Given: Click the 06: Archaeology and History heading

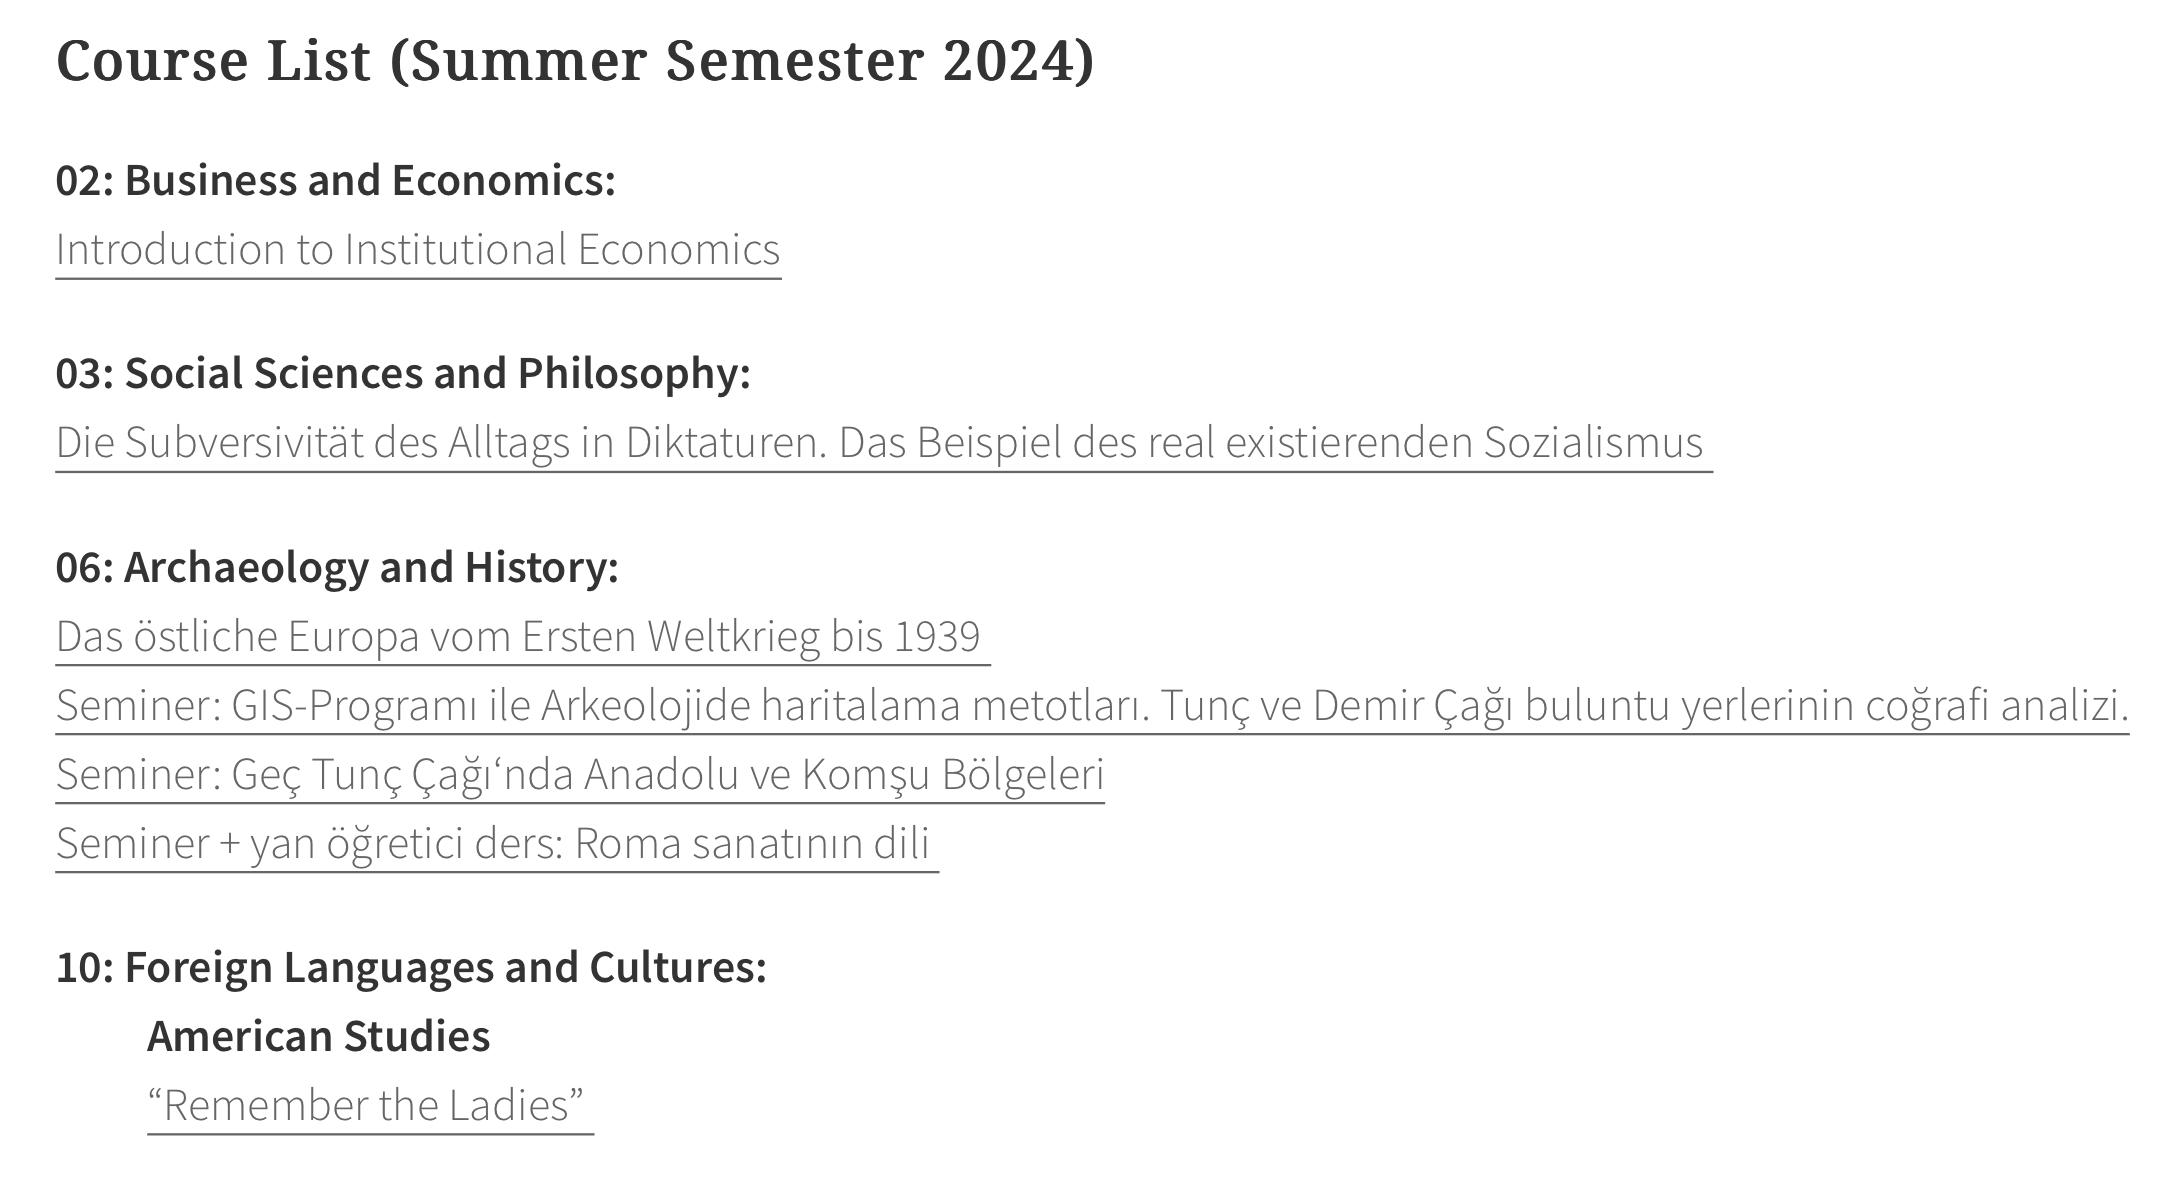Looking at the screenshot, I should (337, 567).
